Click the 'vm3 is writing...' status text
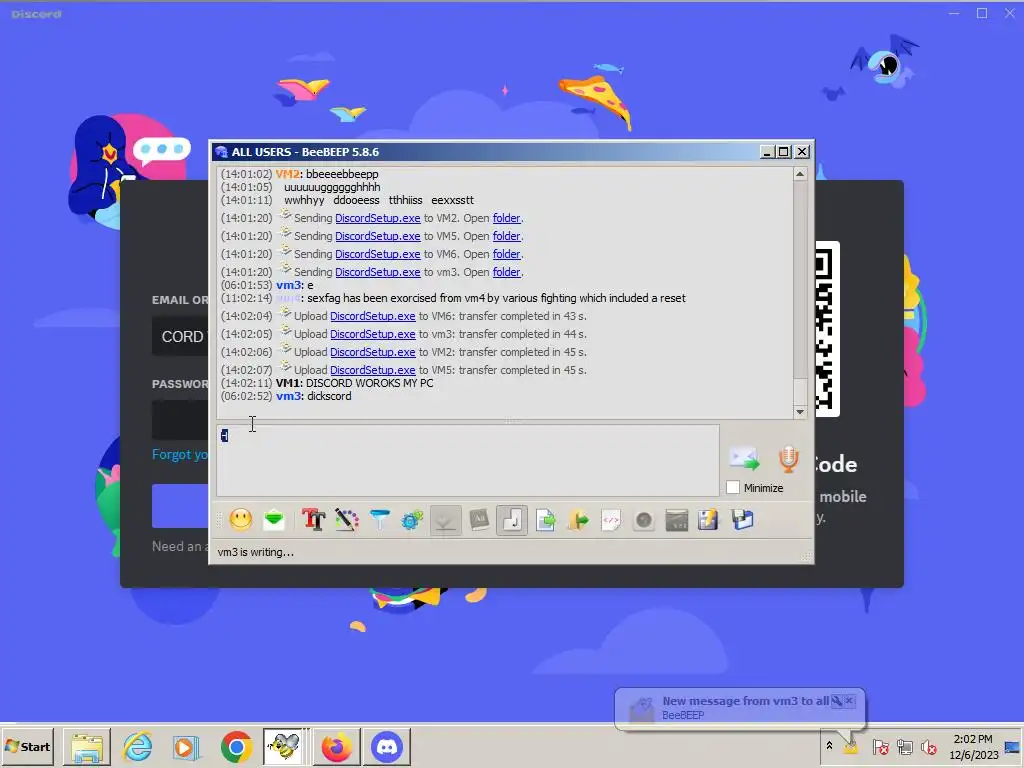The height and width of the screenshot is (768, 1024). [255, 552]
